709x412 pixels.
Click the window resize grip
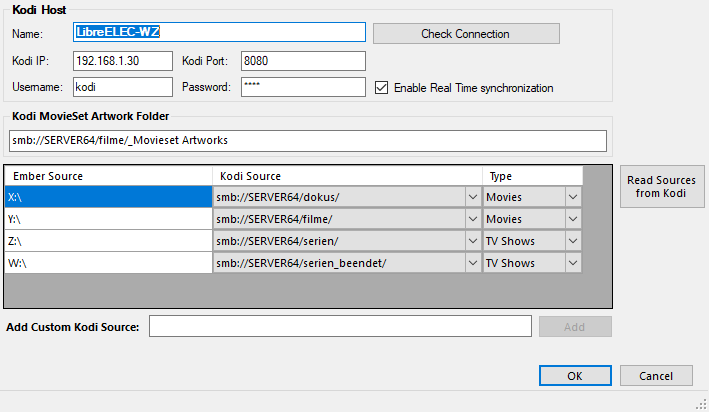point(701,404)
